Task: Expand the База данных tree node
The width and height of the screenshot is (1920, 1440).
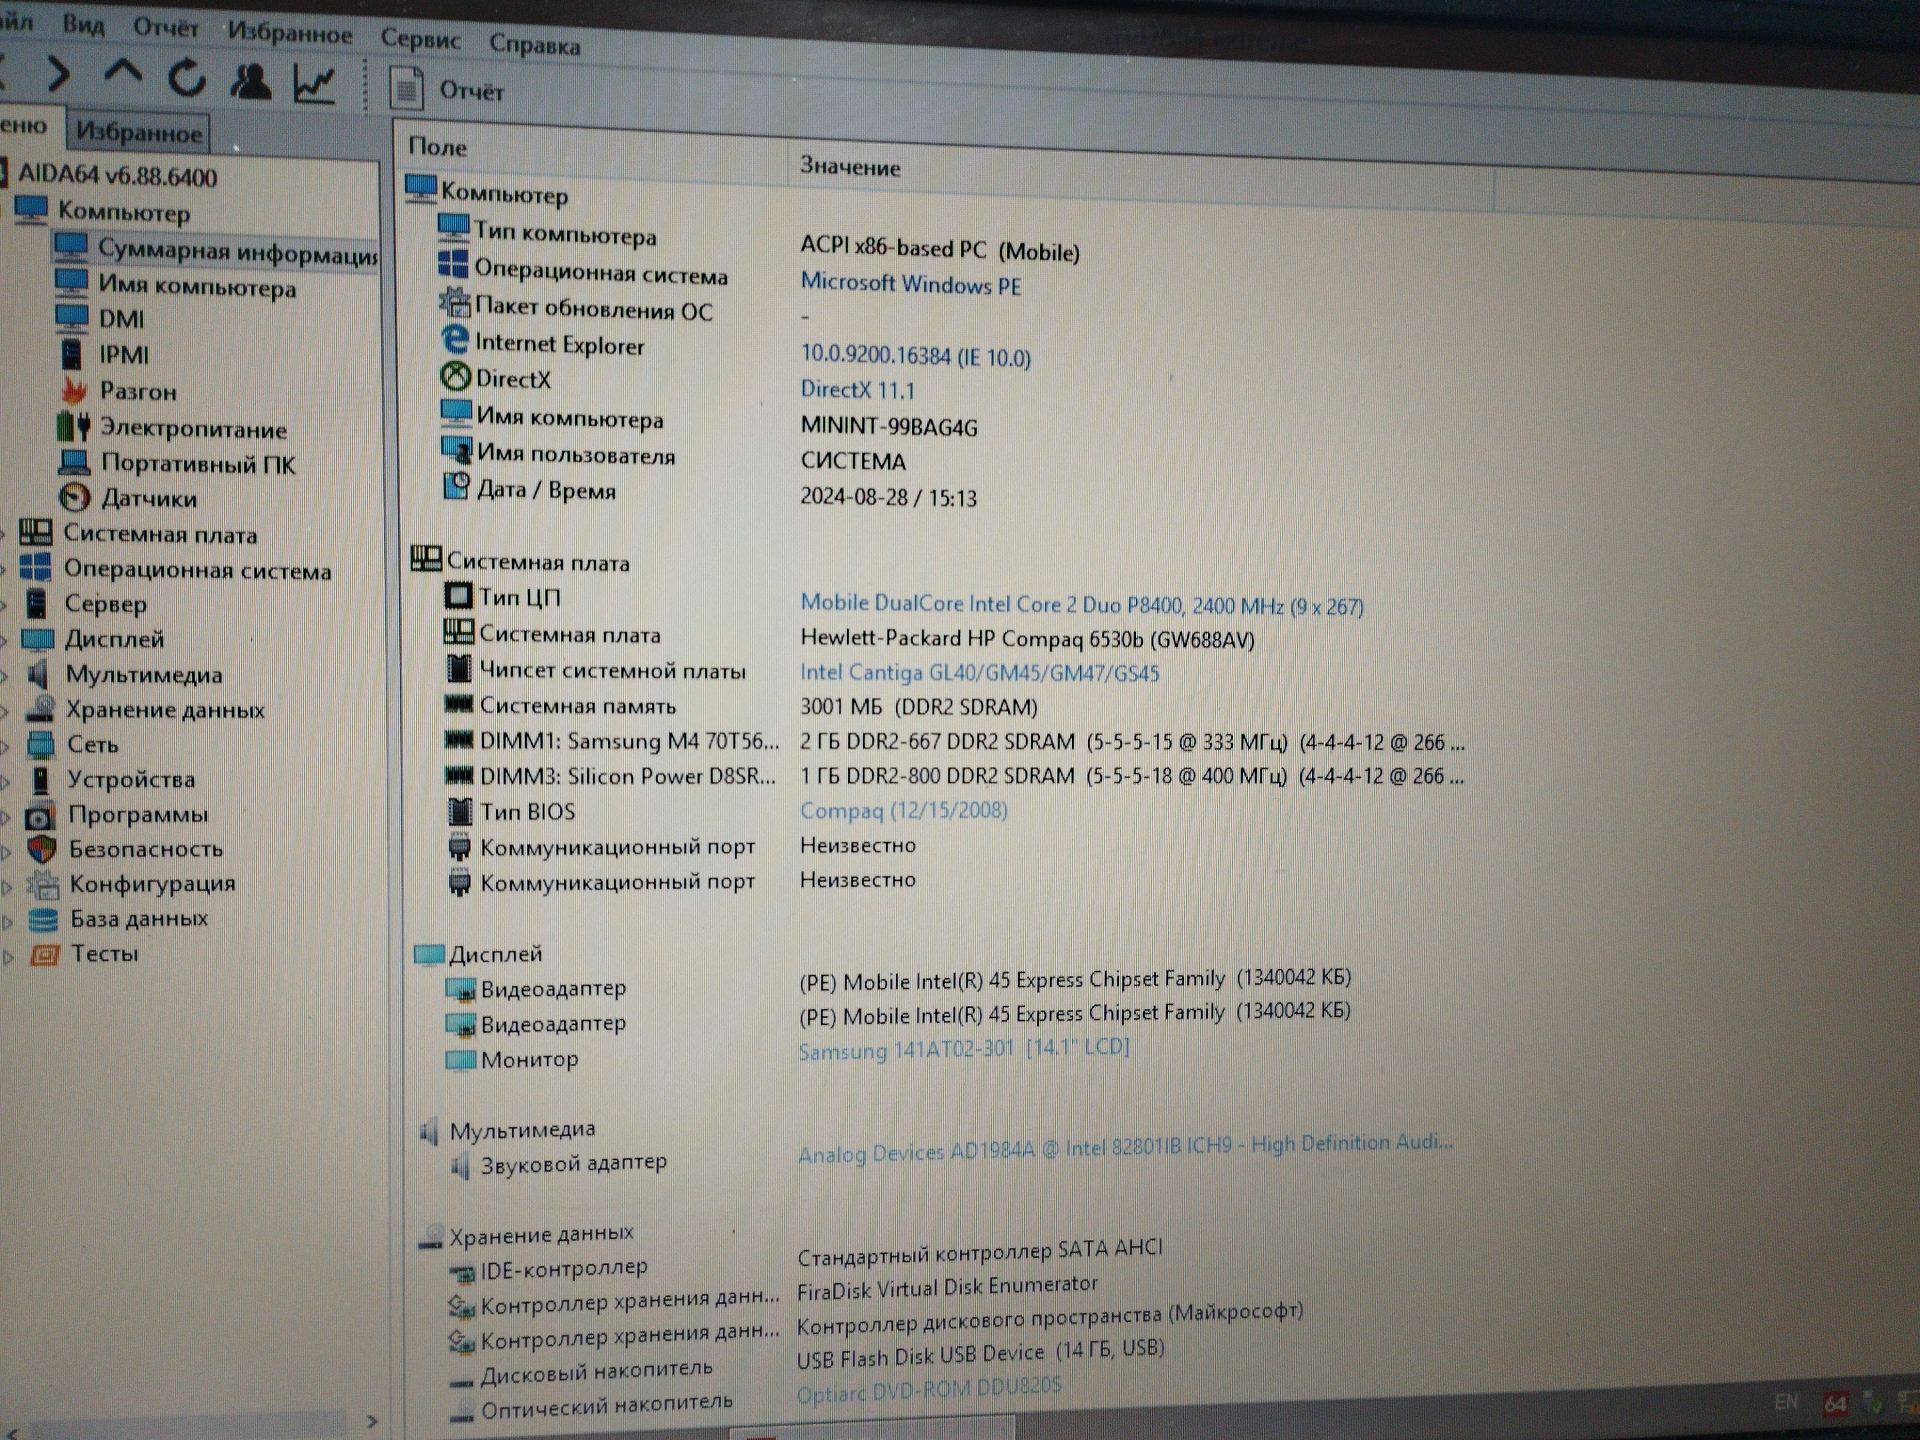Action: coord(8,921)
